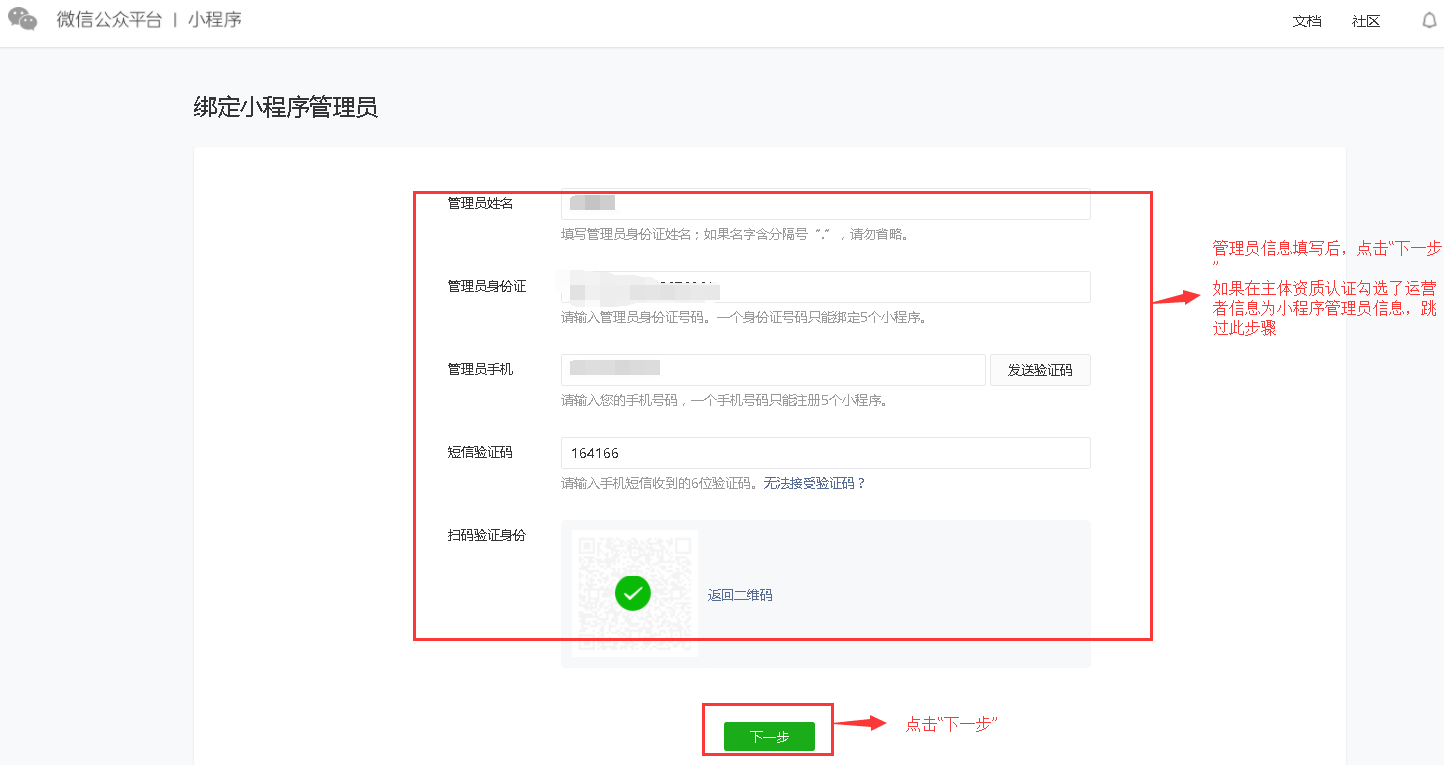Click the red arrow beside 下一步 button
This screenshot has width=1444, height=765.
861,723
